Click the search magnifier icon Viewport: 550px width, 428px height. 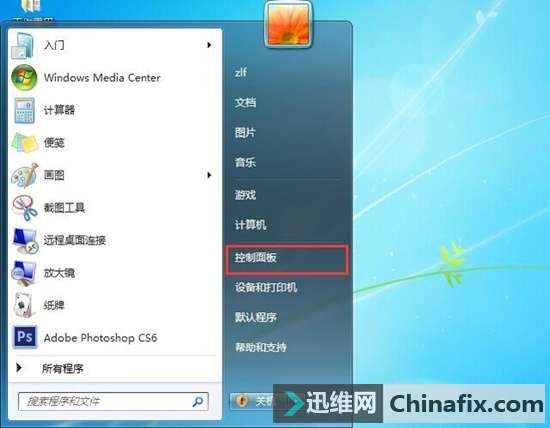pyautogui.click(x=198, y=401)
